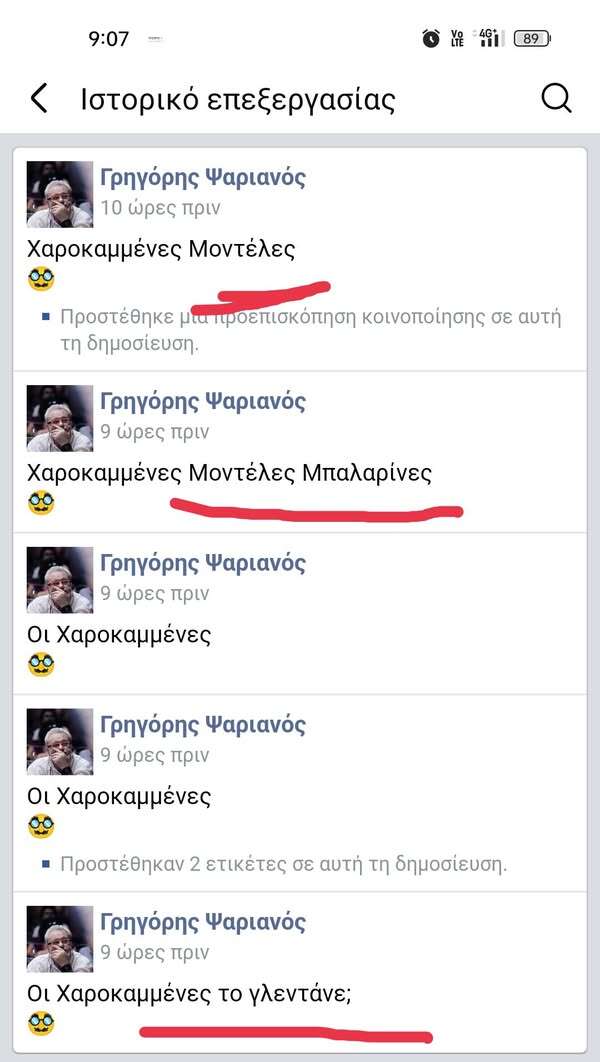Tap the 'Προστέθηκαν 2 ετικέτες' note
This screenshot has height=1062, width=600.
[x=283, y=864]
